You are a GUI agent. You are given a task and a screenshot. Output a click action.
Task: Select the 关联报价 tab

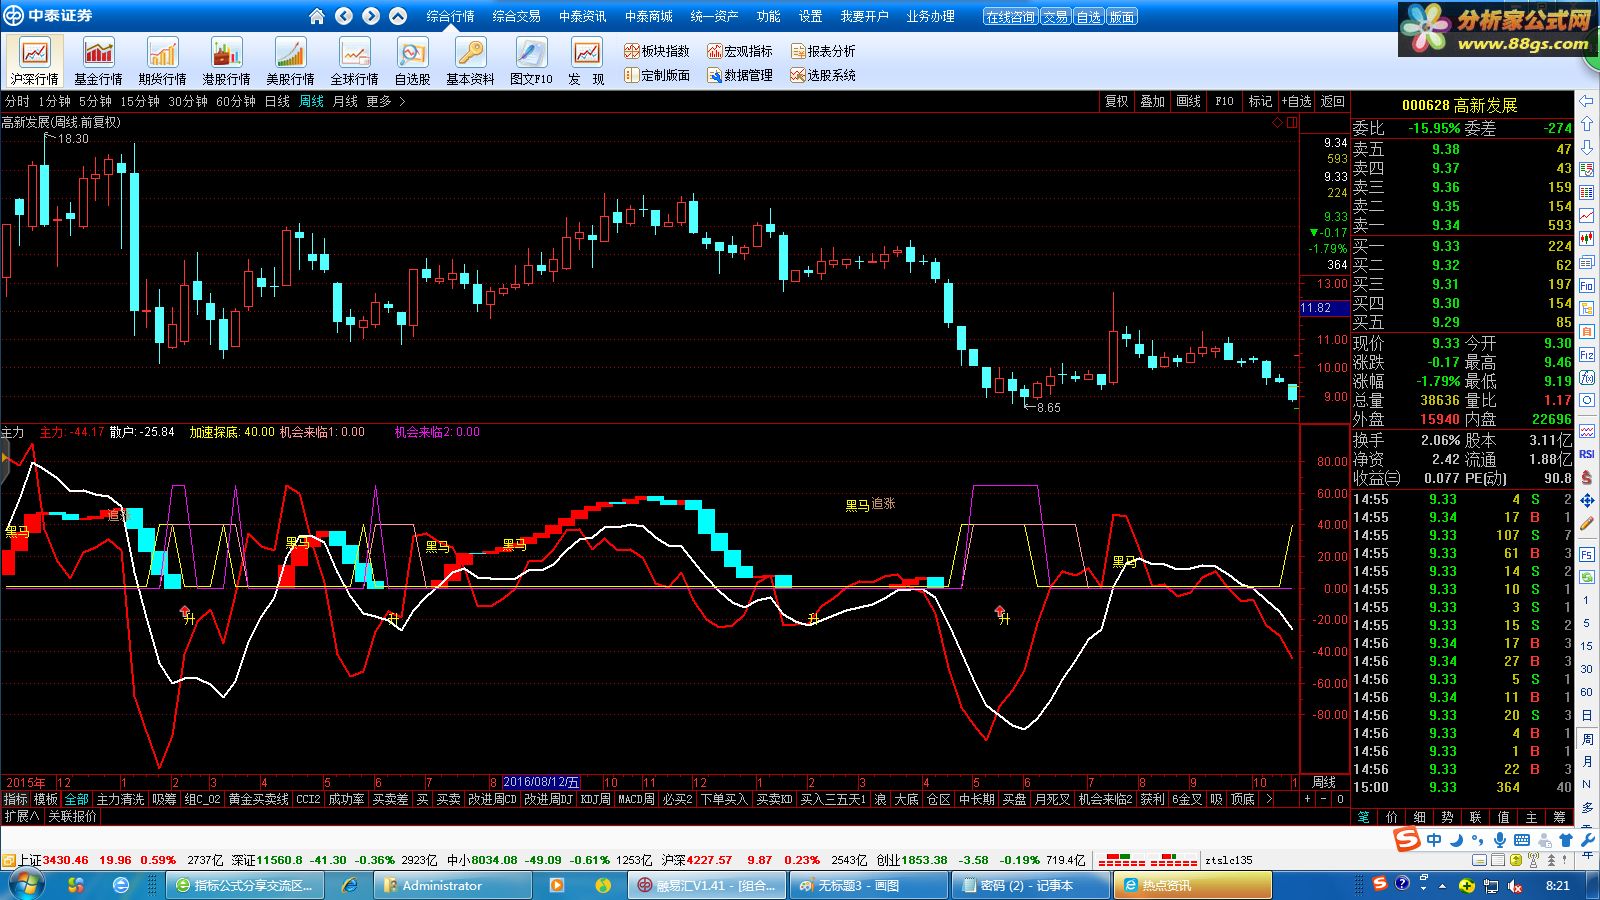(x=72, y=816)
